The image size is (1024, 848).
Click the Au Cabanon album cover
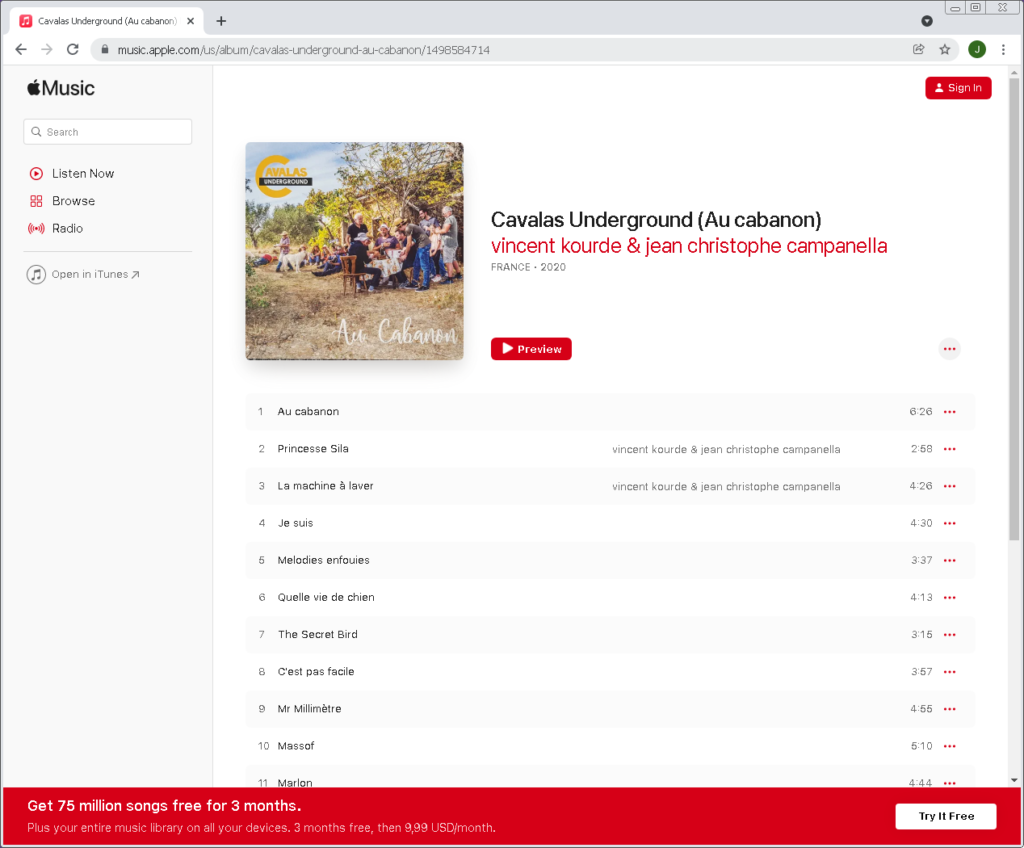tap(355, 251)
